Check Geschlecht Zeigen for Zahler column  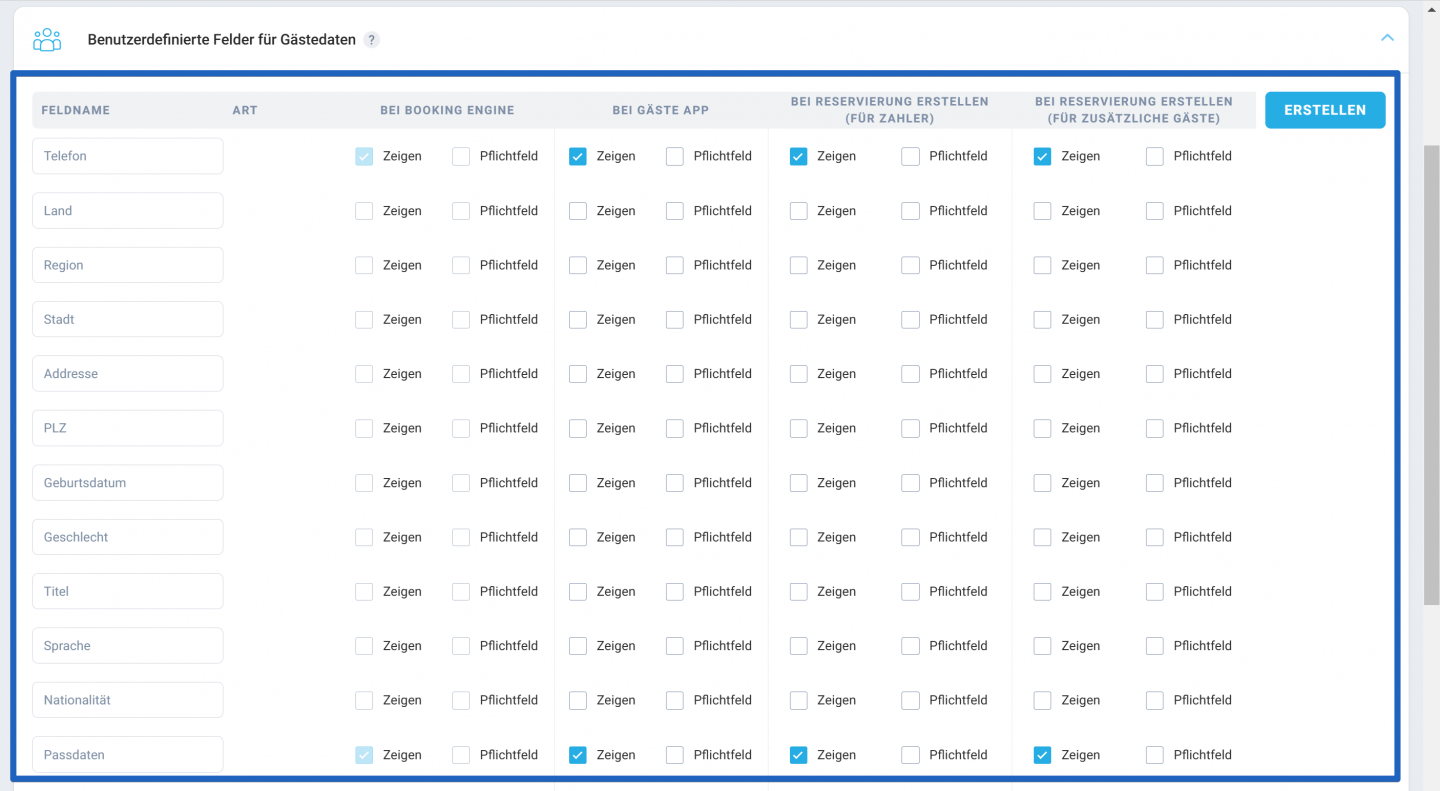[x=798, y=537]
